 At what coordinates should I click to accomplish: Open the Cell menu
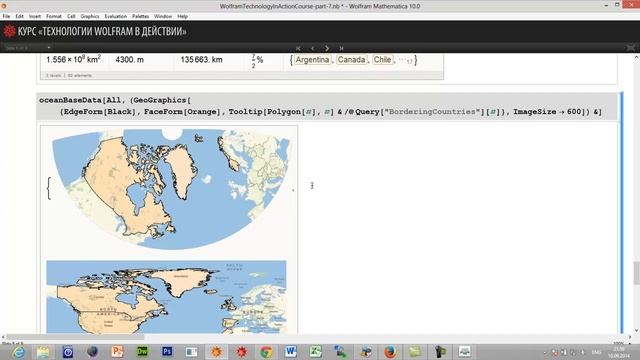pyautogui.click(x=71, y=16)
